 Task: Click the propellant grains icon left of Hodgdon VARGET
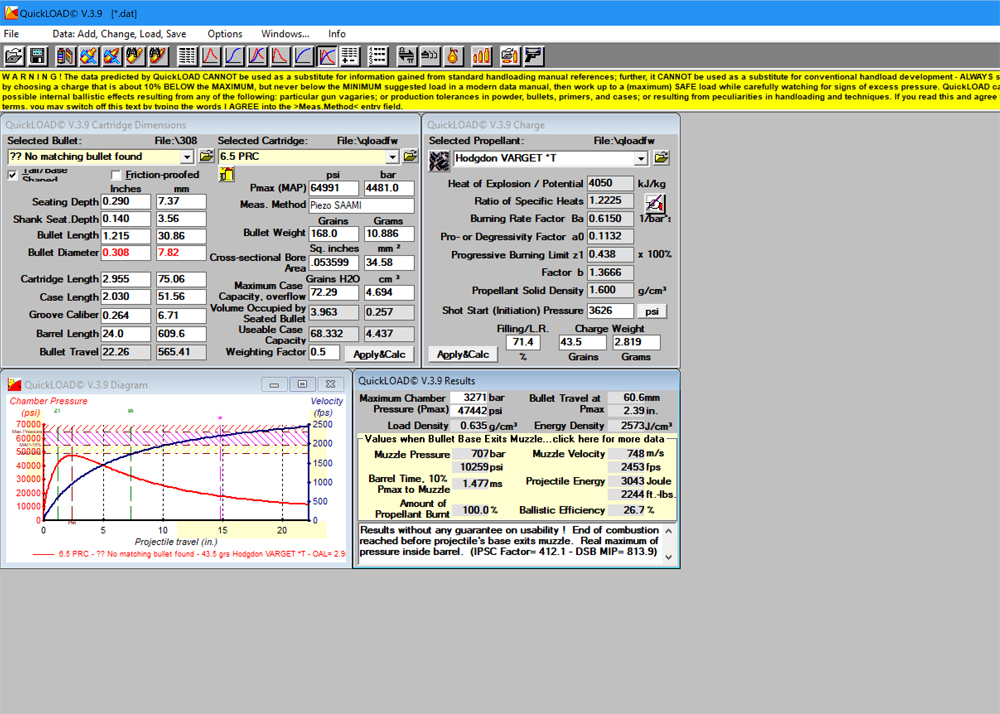(439, 161)
